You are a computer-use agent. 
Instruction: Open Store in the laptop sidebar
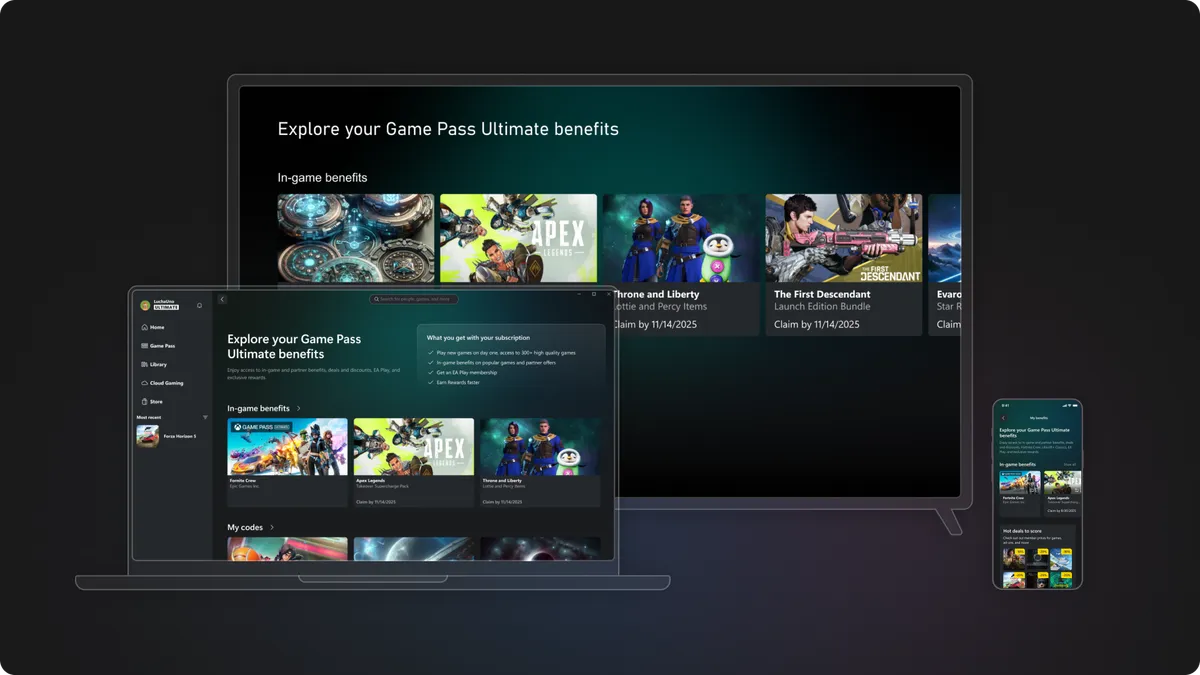coord(152,401)
